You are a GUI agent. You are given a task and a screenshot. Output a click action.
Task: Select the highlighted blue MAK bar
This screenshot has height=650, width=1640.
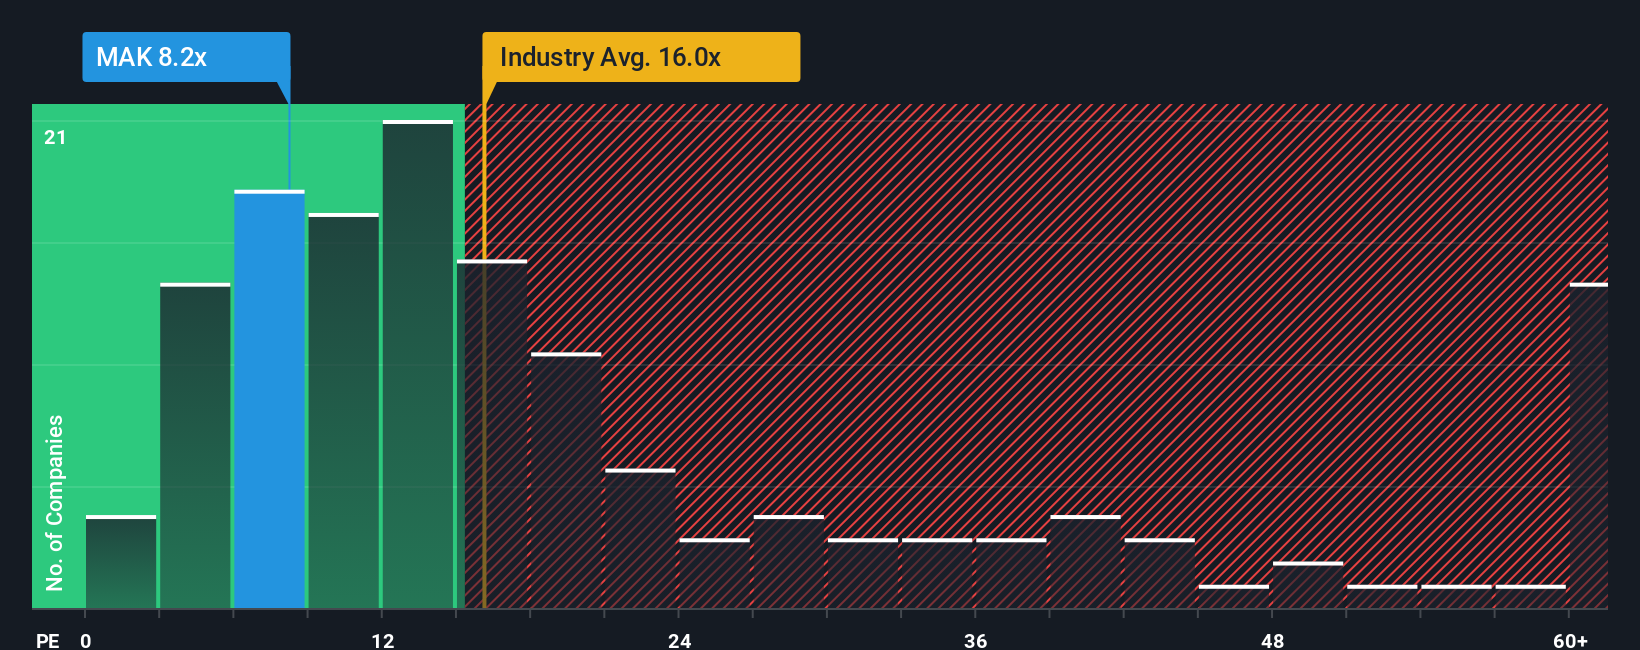[x=270, y=399]
